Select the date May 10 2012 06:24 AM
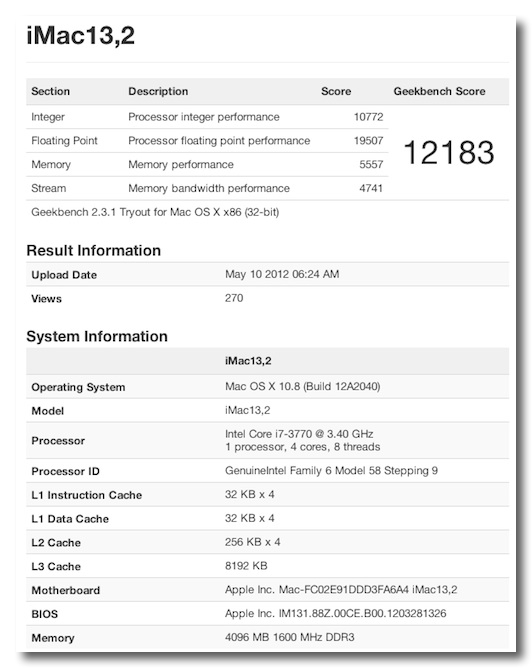The width and height of the screenshot is (532, 668). point(282,274)
